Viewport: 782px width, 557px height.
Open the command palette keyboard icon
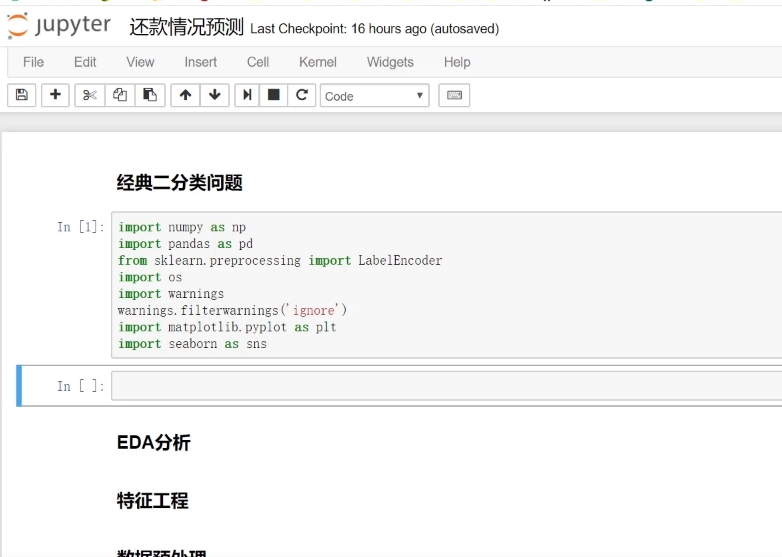[454, 96]
